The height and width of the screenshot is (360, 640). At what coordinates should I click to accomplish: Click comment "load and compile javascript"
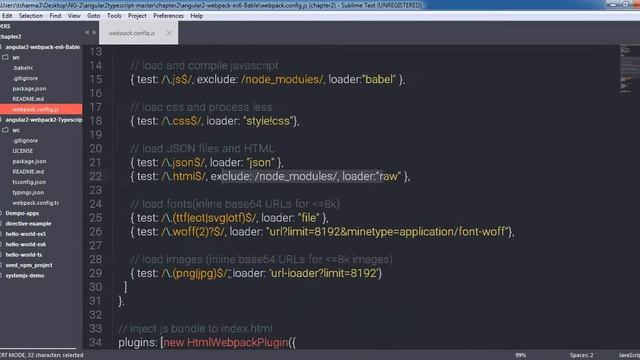[x=204, y=65]
